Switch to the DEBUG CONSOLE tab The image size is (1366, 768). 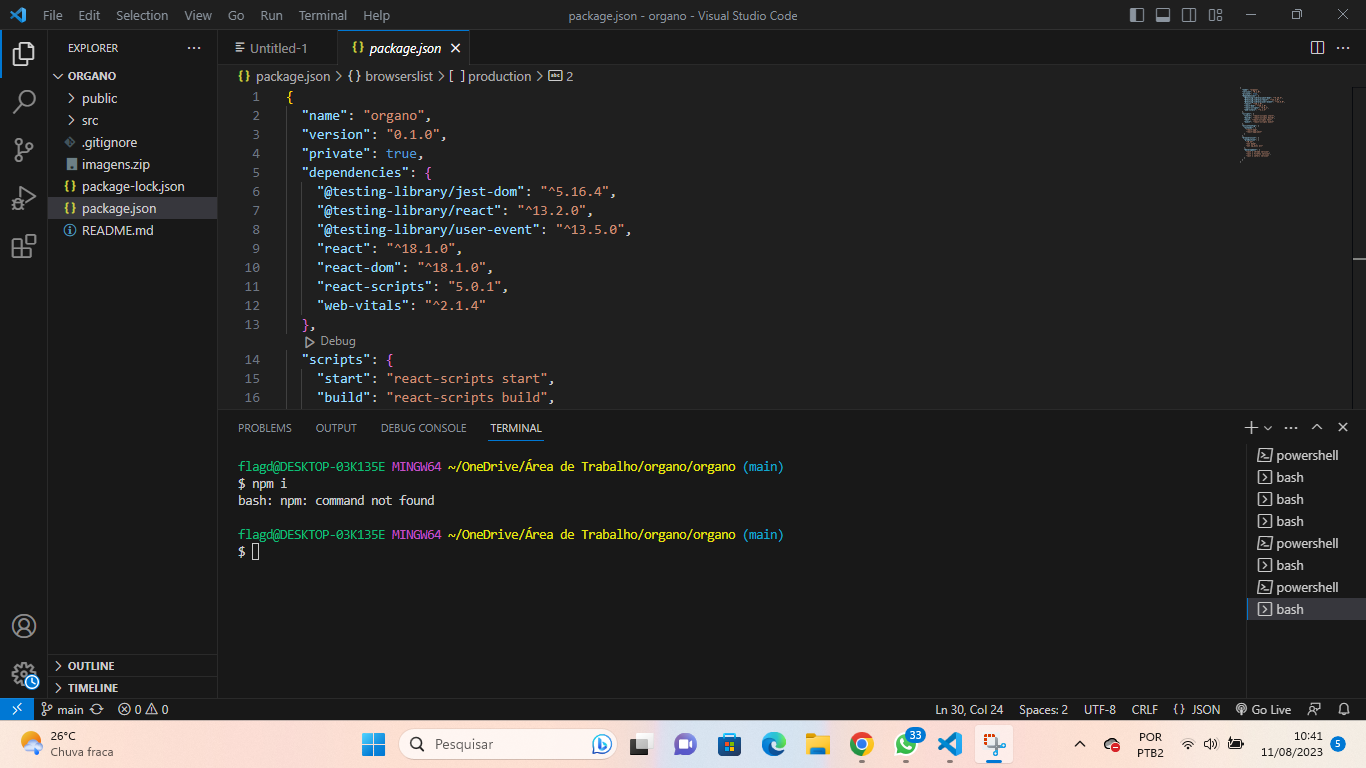tap(423, 428)
